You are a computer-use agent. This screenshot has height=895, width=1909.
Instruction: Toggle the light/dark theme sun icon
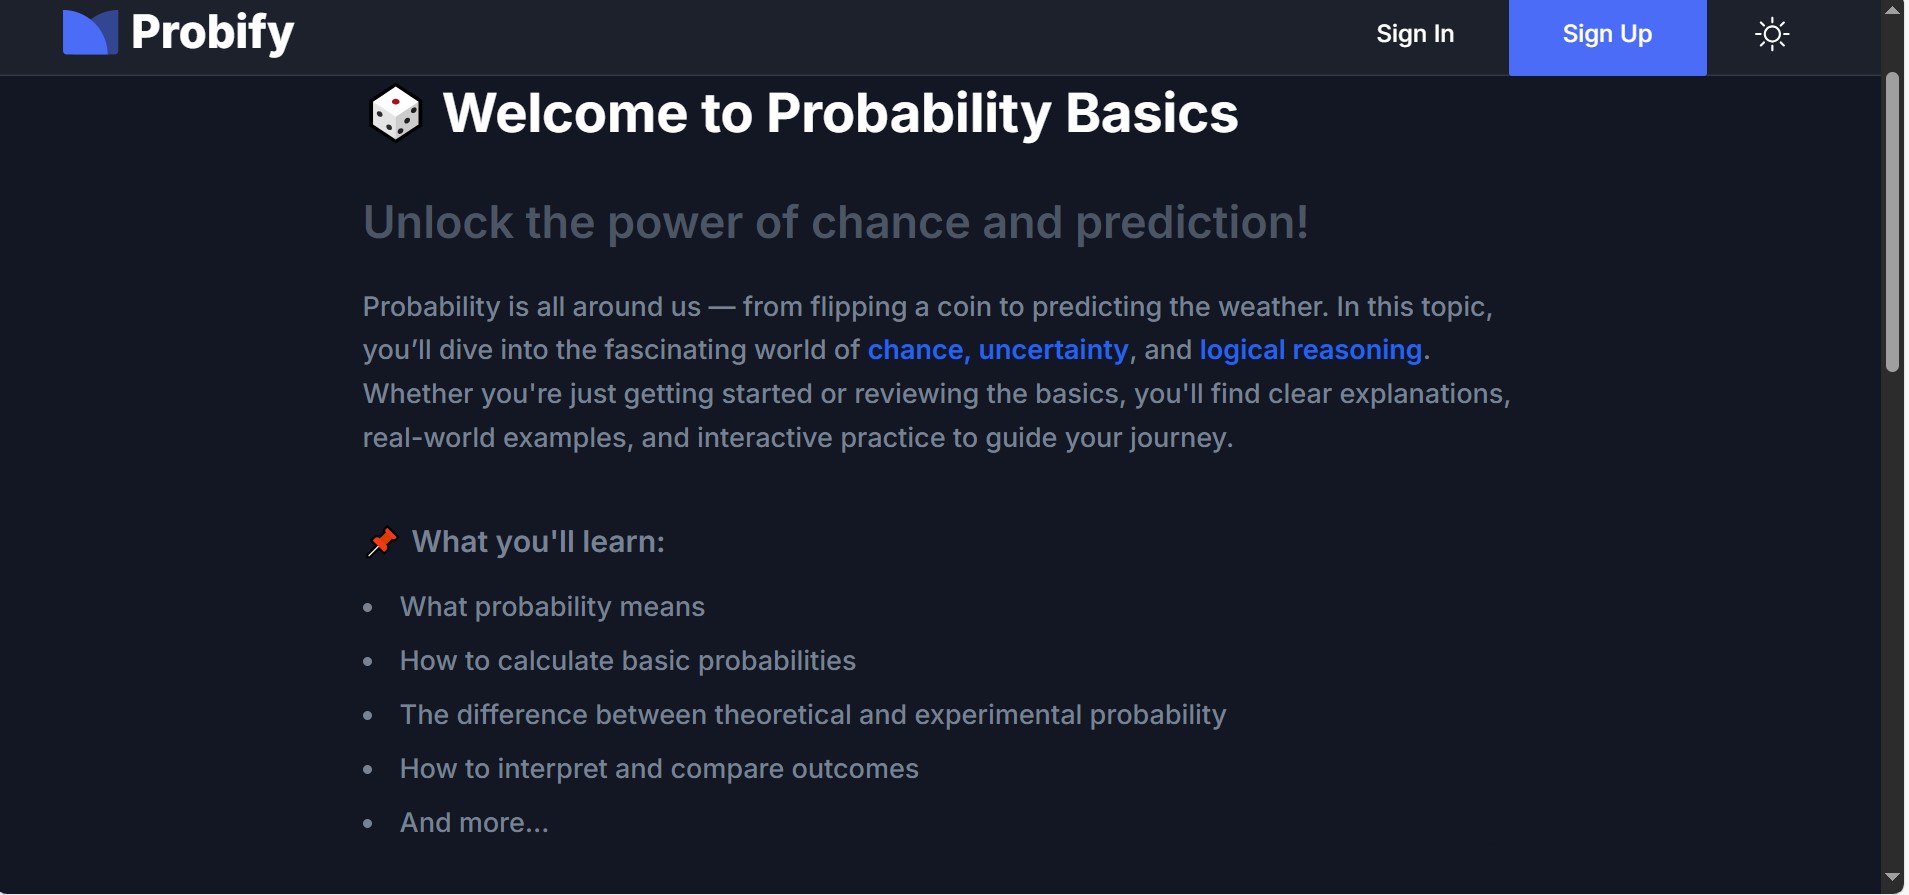(1772, 35)
